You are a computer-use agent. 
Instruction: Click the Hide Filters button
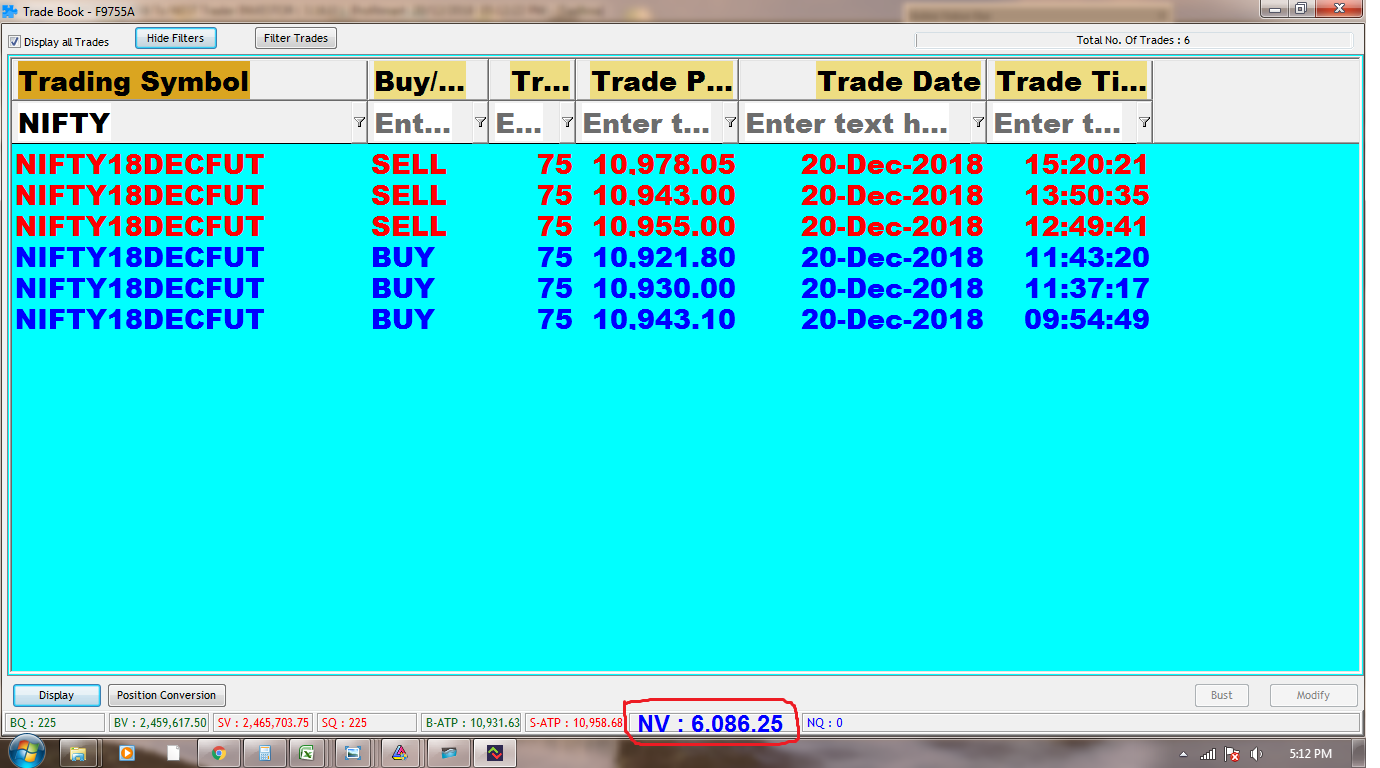click(x=175, y=38)
